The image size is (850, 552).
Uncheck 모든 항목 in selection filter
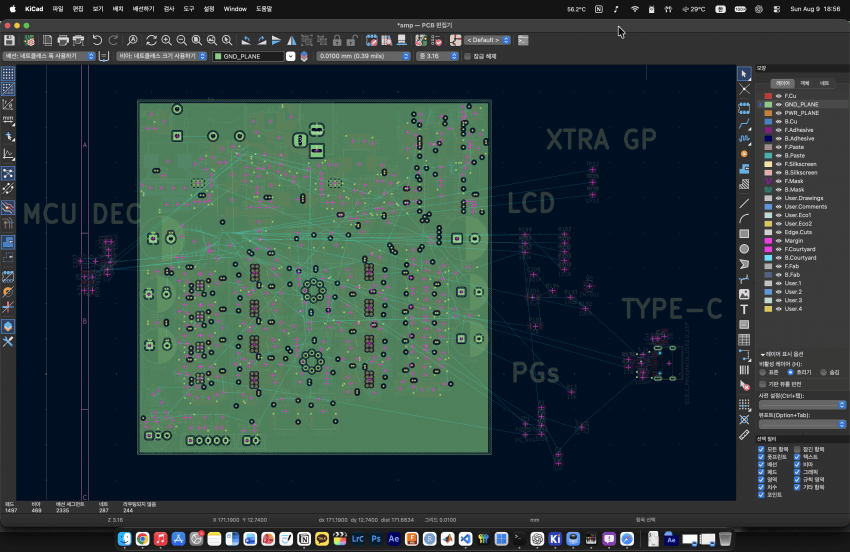click(x=761, y=450)
